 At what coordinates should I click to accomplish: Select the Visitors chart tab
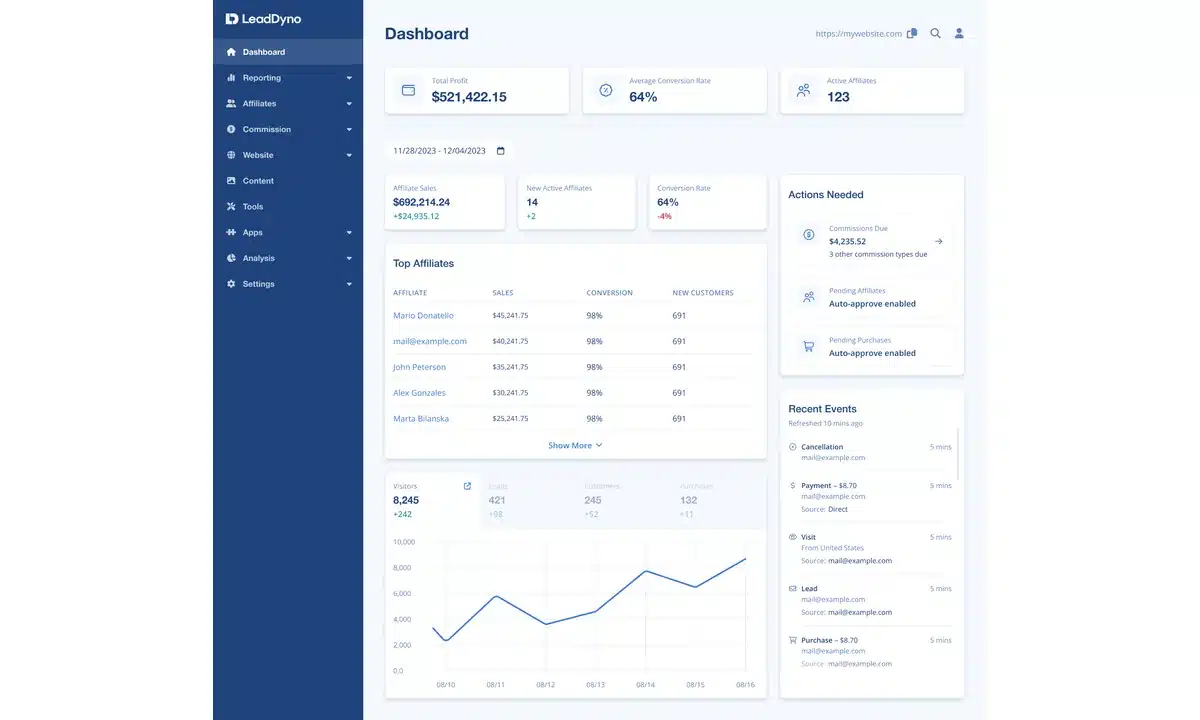click(433, 500)
